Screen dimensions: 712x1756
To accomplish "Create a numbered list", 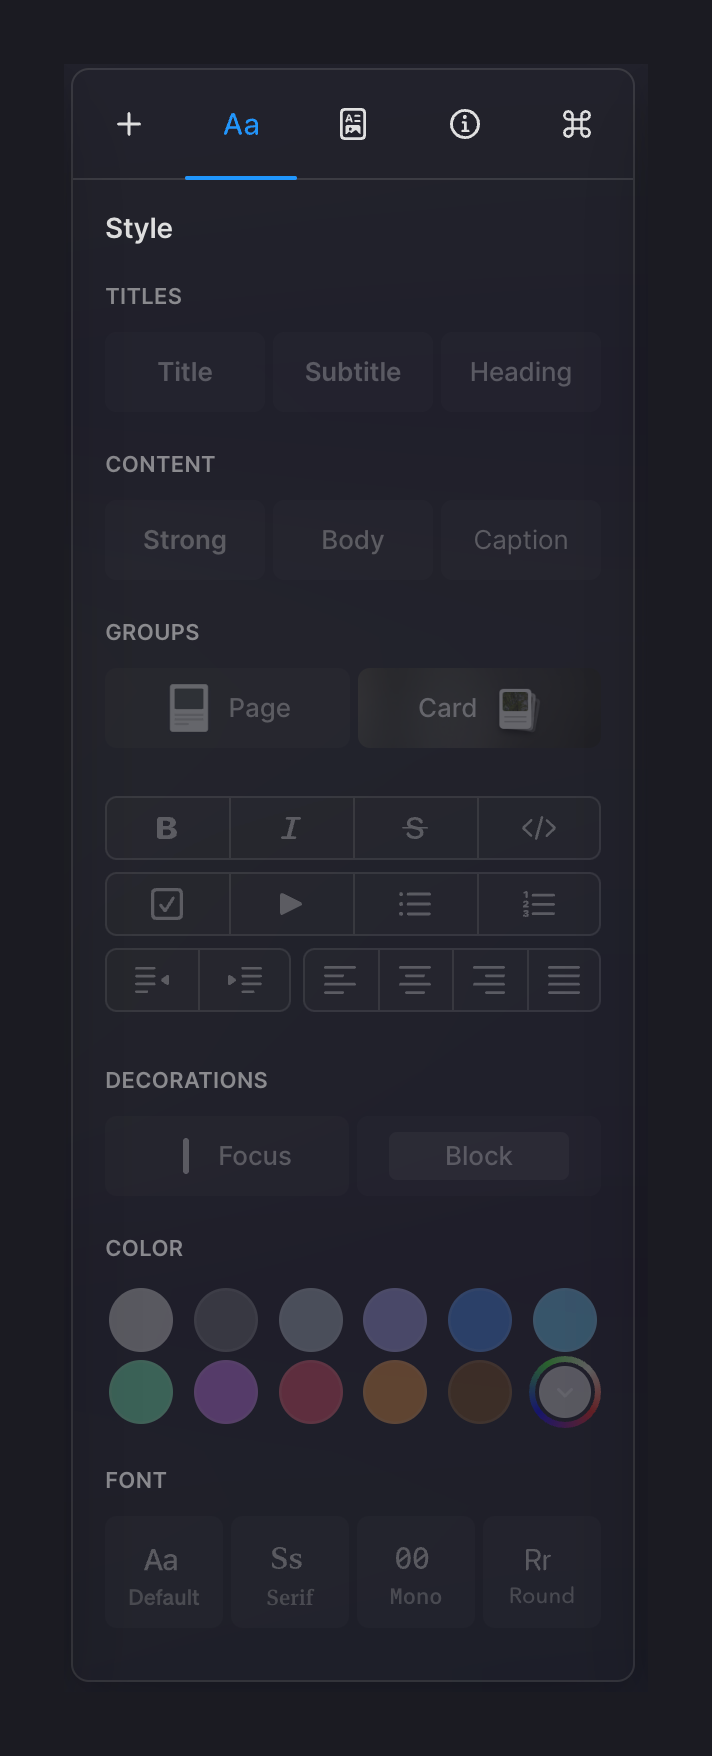I will [x=539, y=904].
